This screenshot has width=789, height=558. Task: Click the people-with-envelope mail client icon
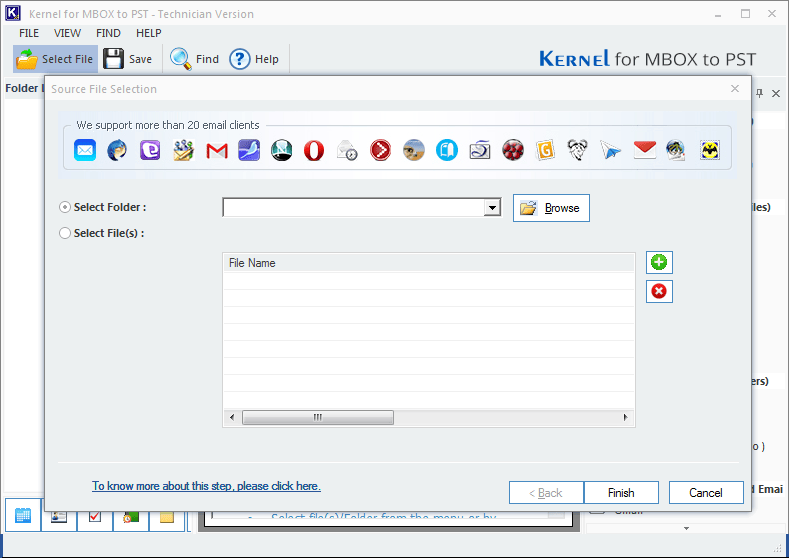tap(184, 150)
